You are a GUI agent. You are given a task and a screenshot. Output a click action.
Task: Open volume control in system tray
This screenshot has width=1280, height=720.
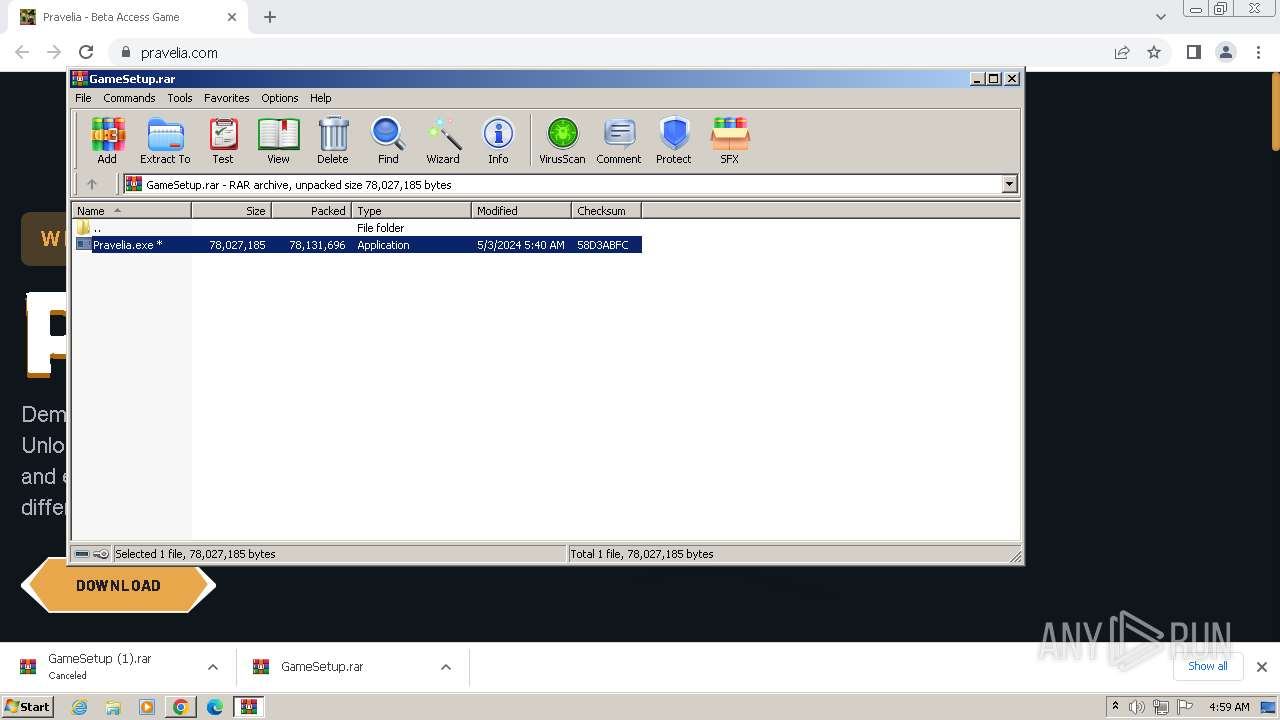(1137, 707)
